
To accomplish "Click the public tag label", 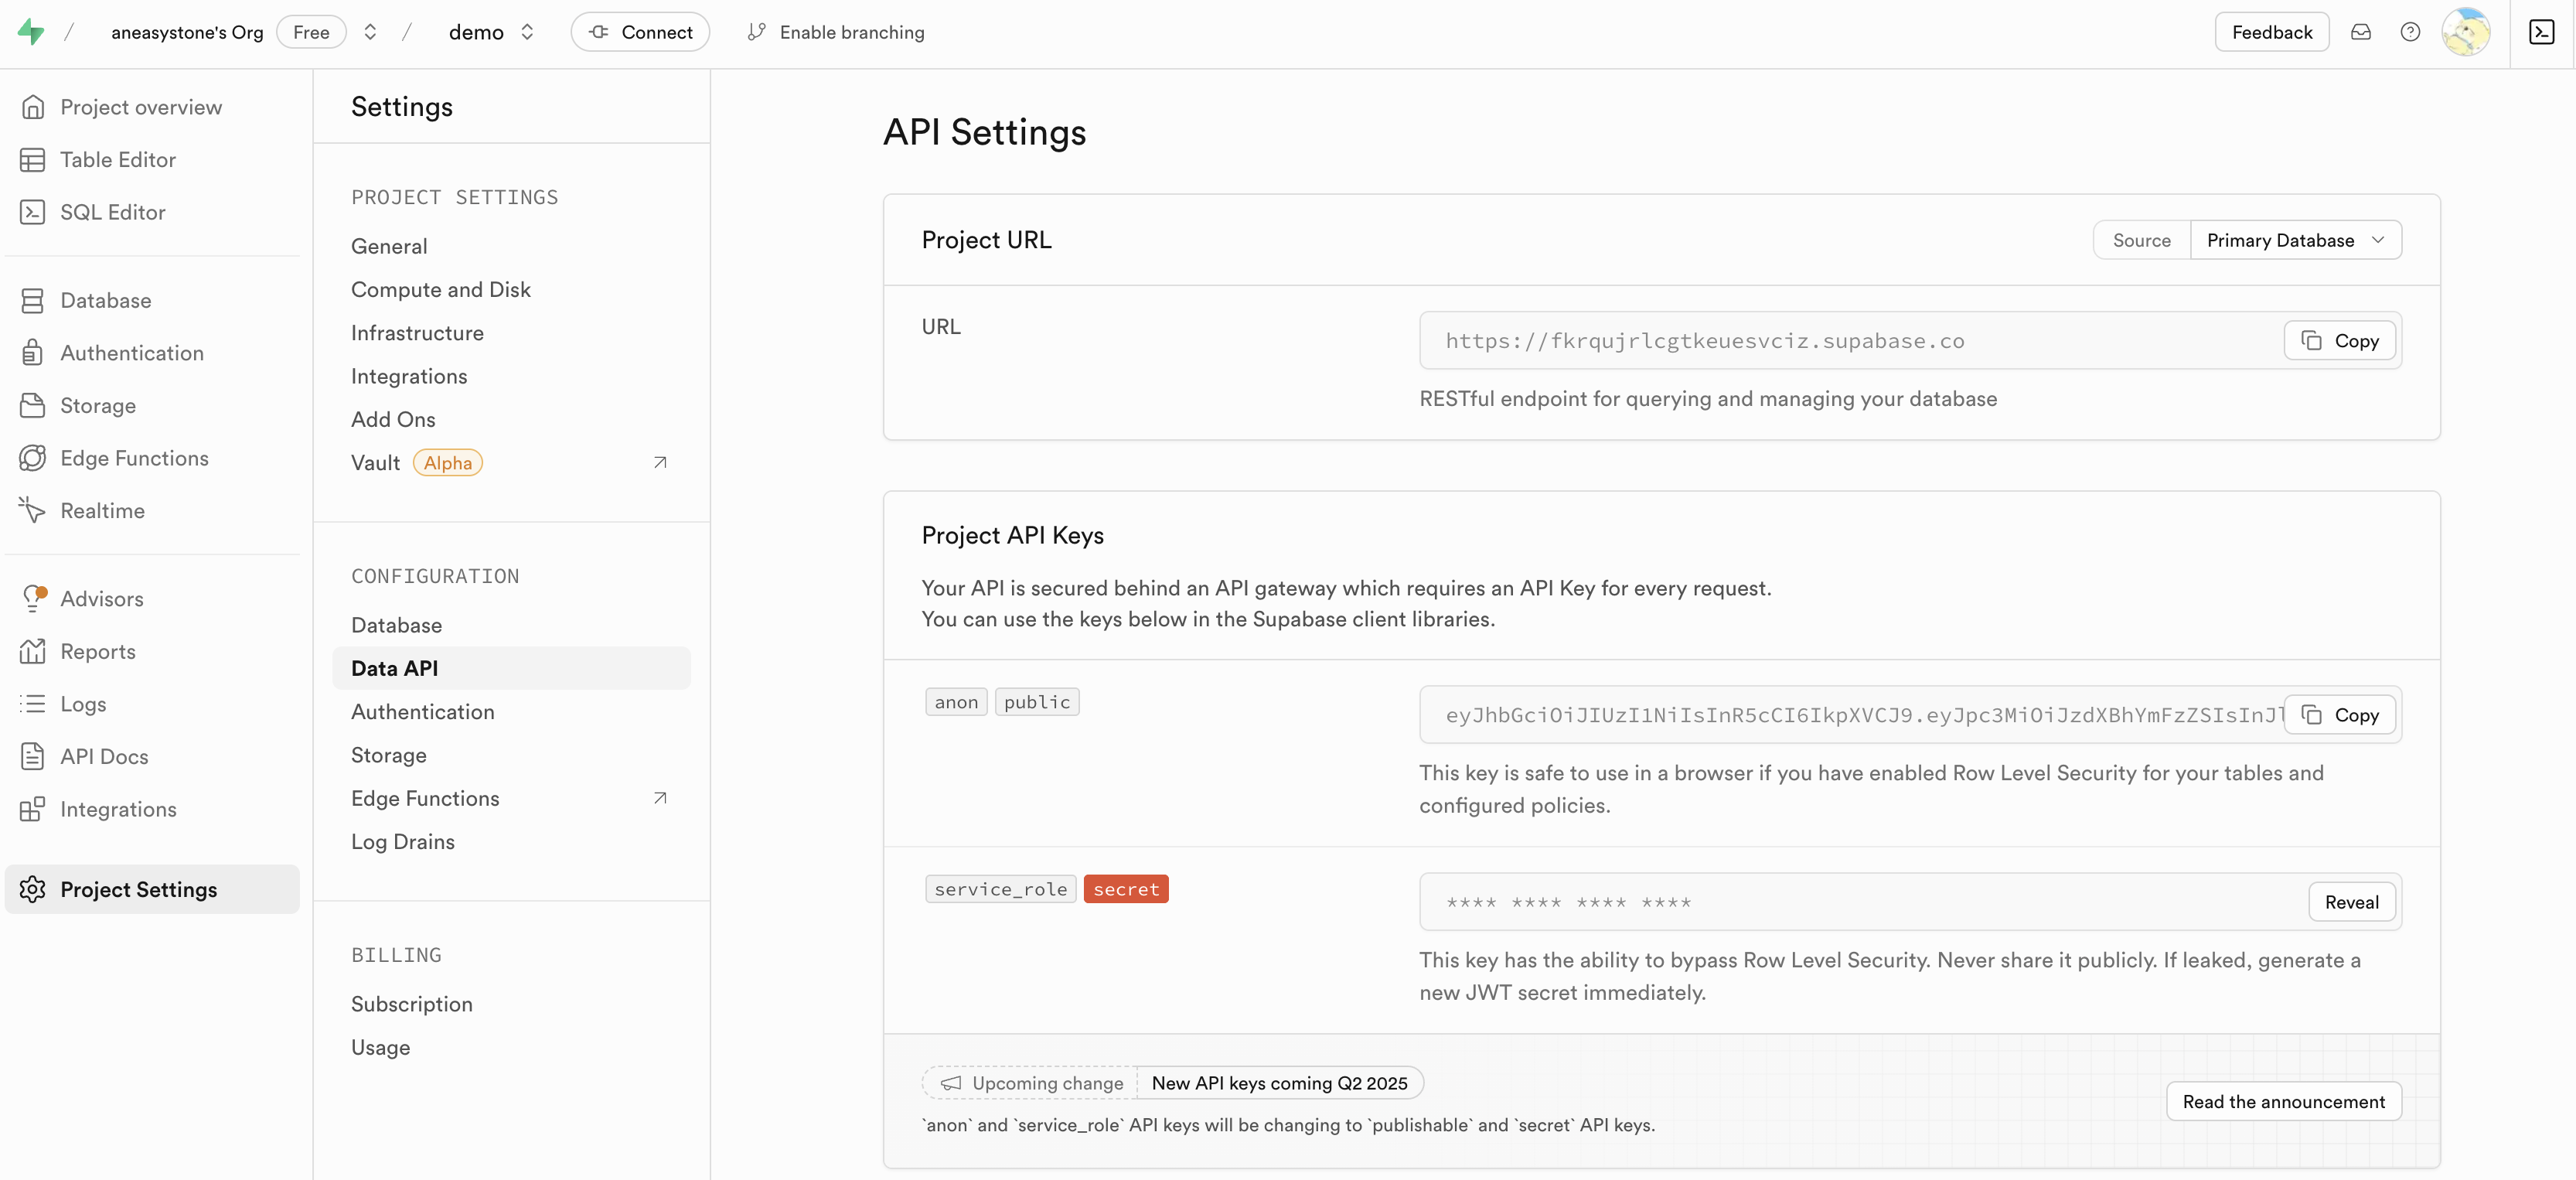I will [1037, 702].
